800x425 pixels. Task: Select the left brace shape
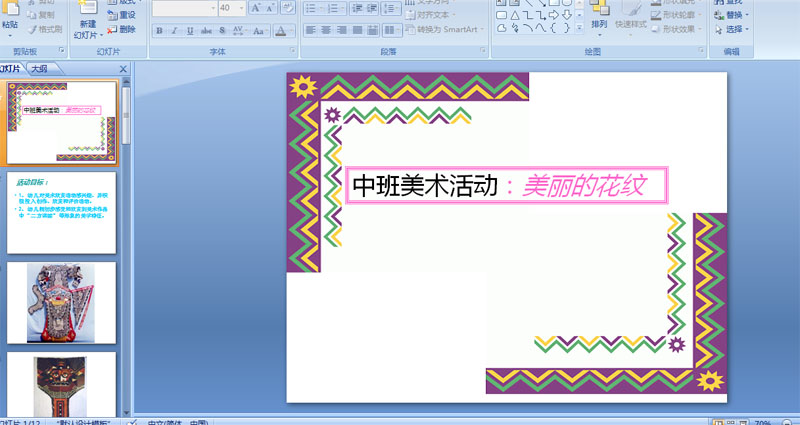pos(554,29)
